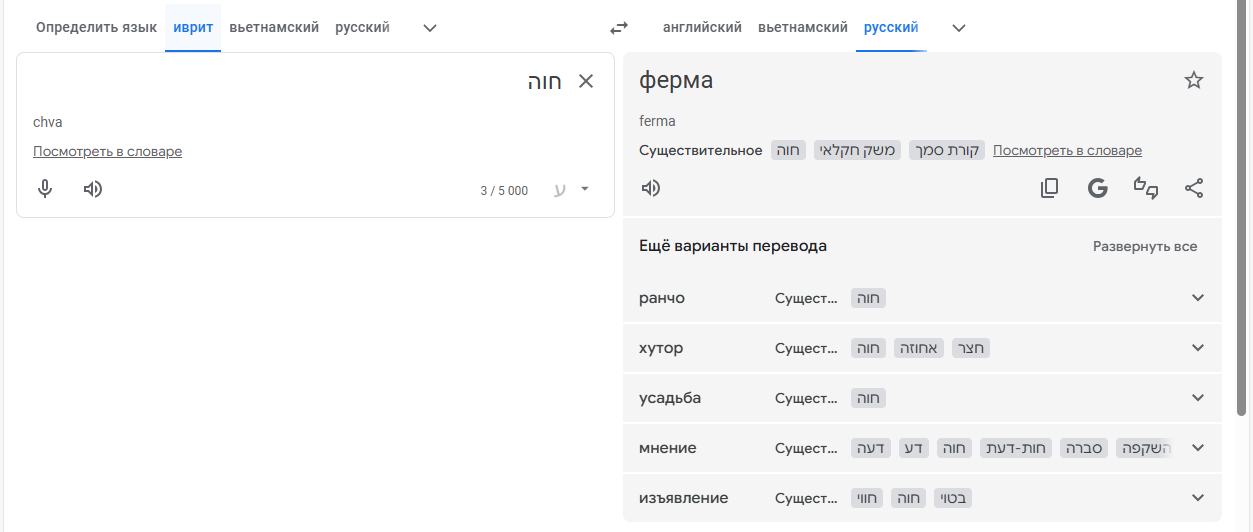Image resolution: width=1253 pixels, height=532 pixels.
Task: Select Определить язык source tab
Action: tap(94, 28)
